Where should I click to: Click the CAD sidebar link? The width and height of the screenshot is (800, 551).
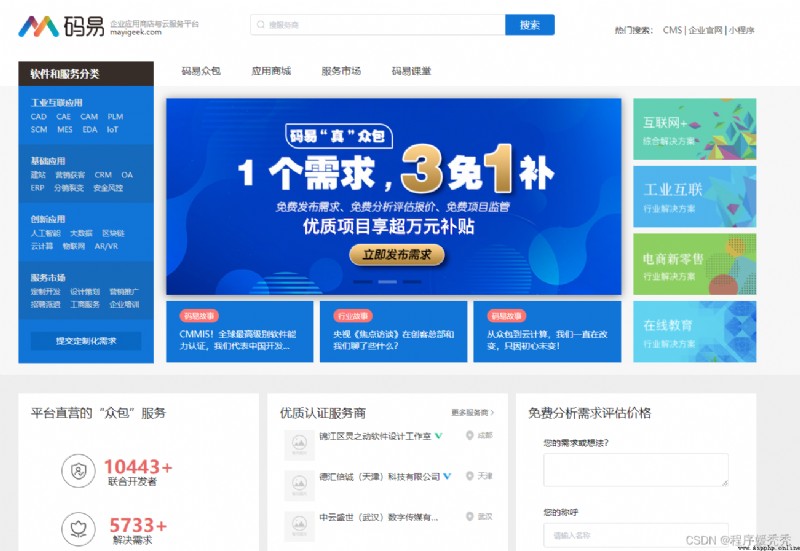click(x=38, y=117)
